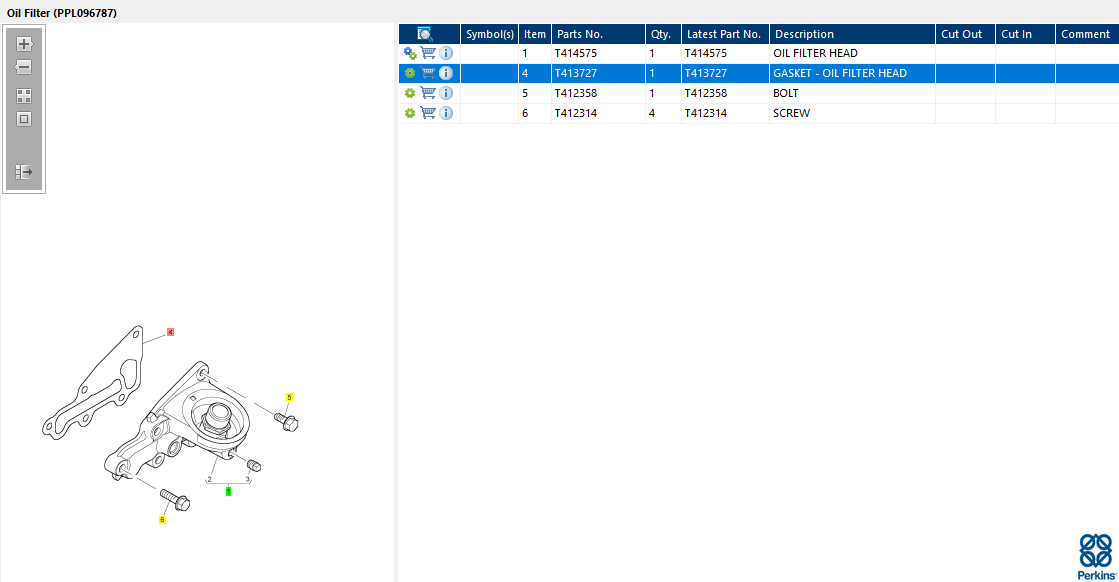Switch diagram to four-pane grid view

(24, 96)
